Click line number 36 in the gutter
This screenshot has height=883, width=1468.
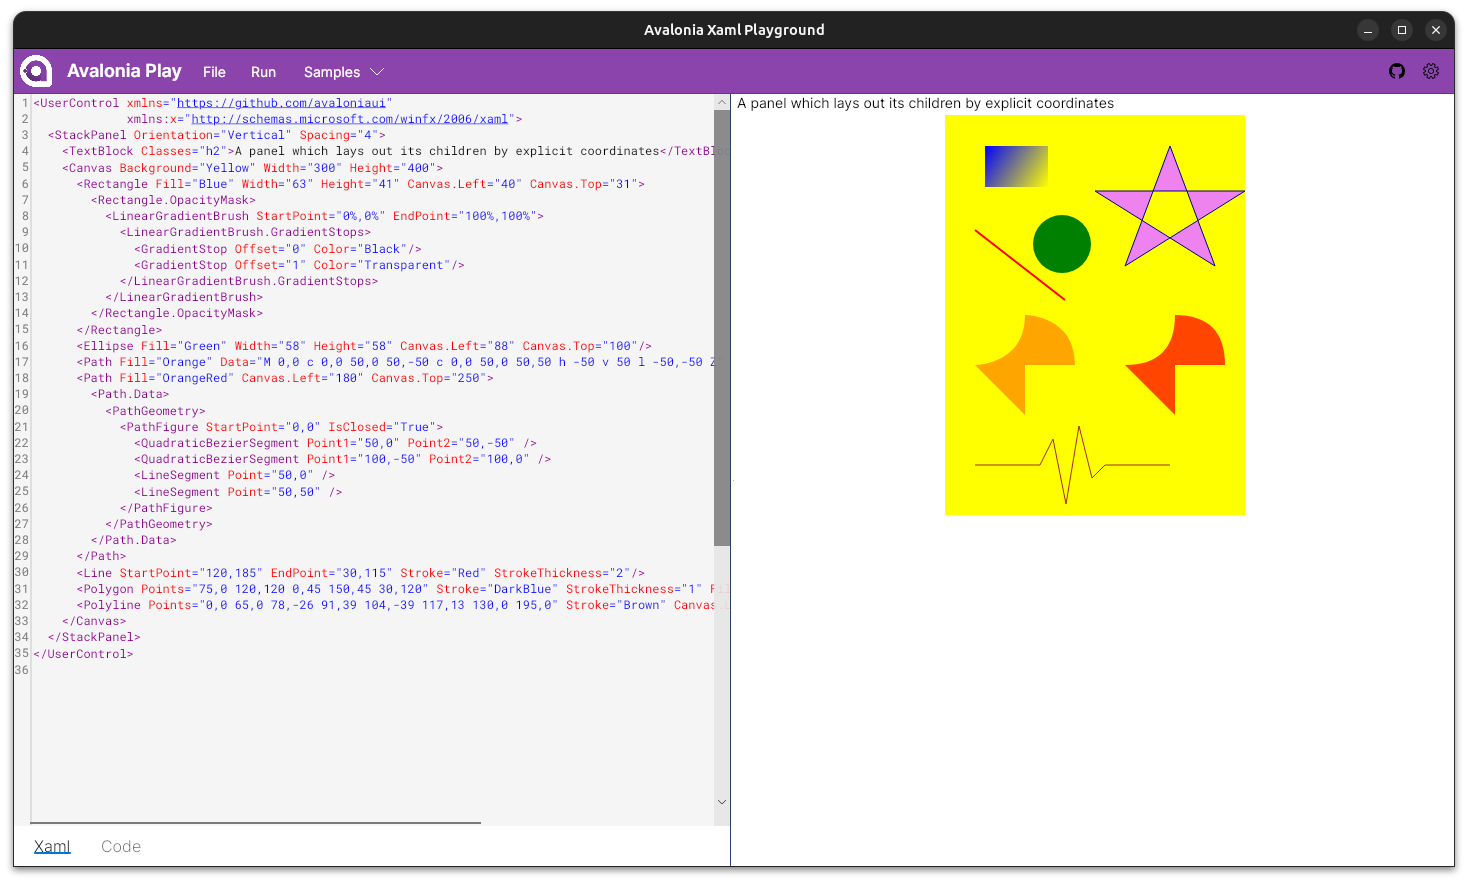click(x=21, y=670)
